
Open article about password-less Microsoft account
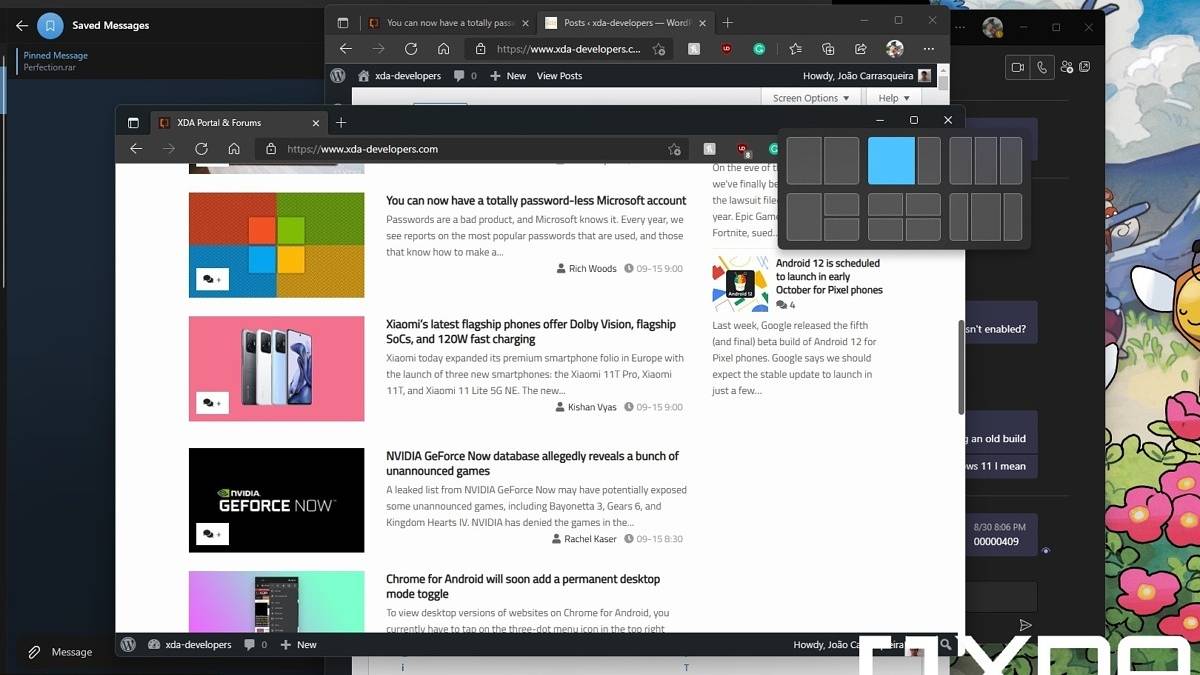coord(536,201)
